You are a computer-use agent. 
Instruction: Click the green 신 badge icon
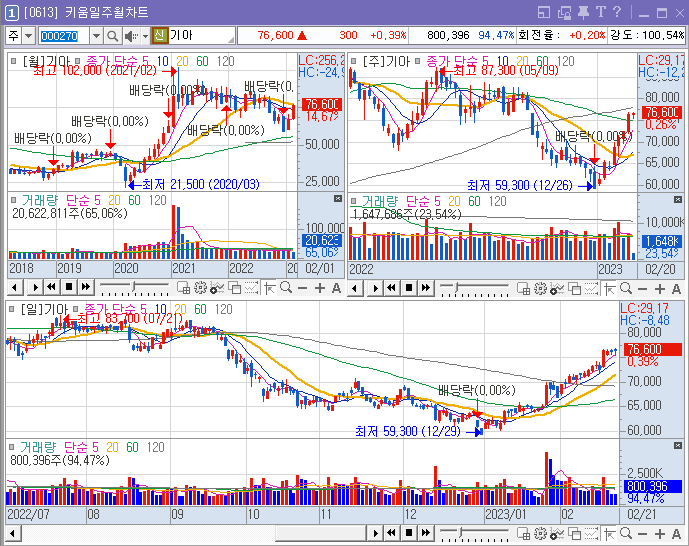[160, 35]
